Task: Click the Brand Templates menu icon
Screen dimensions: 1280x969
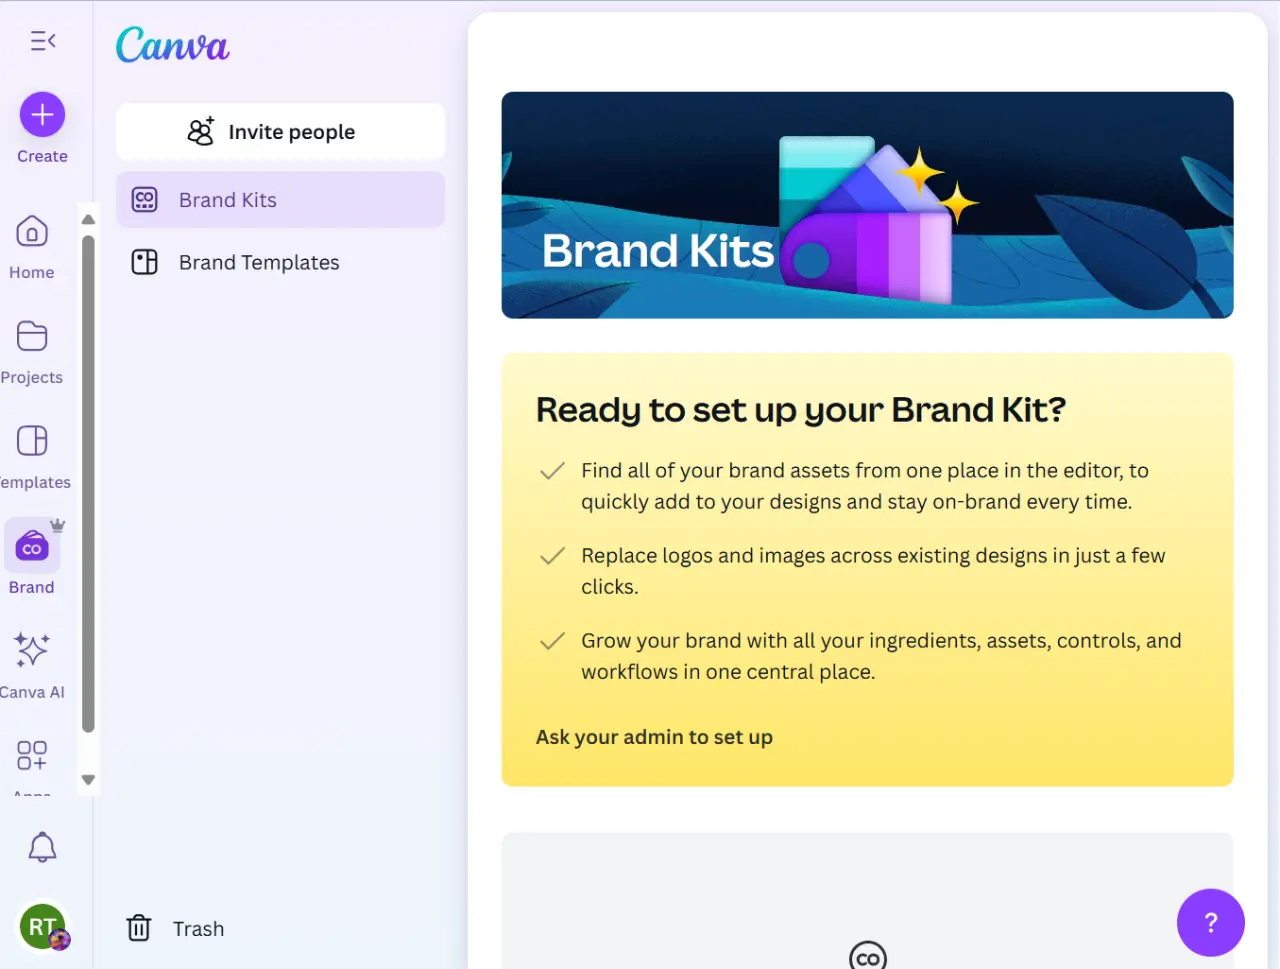Action: click(x=145, y=262)
